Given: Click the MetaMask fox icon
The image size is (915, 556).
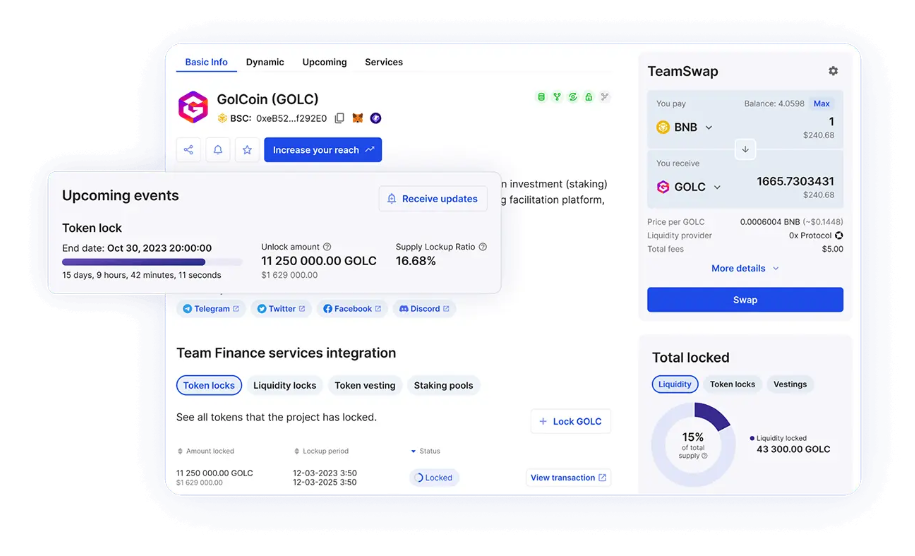Looking at the screenshot, I should (358, 118).
